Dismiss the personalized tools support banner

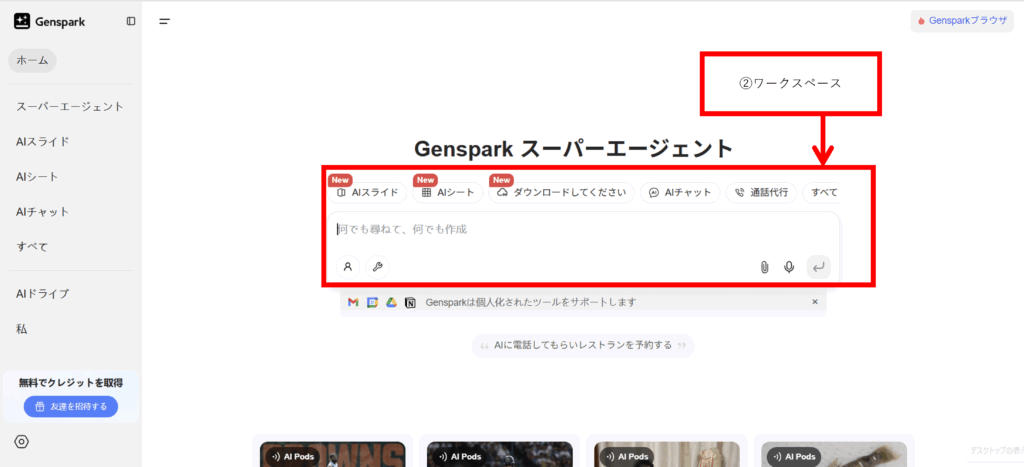tap(814, 302)
